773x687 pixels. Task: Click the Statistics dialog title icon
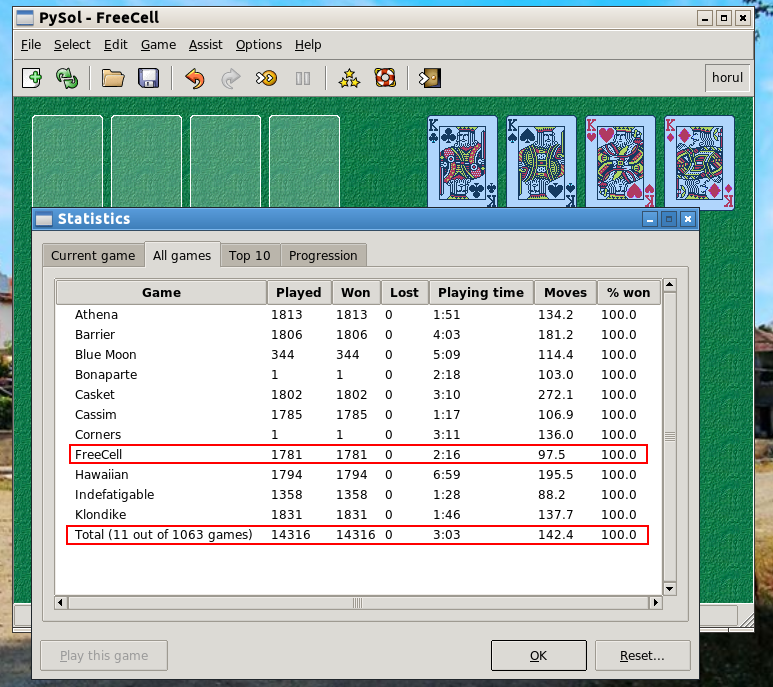44,219
